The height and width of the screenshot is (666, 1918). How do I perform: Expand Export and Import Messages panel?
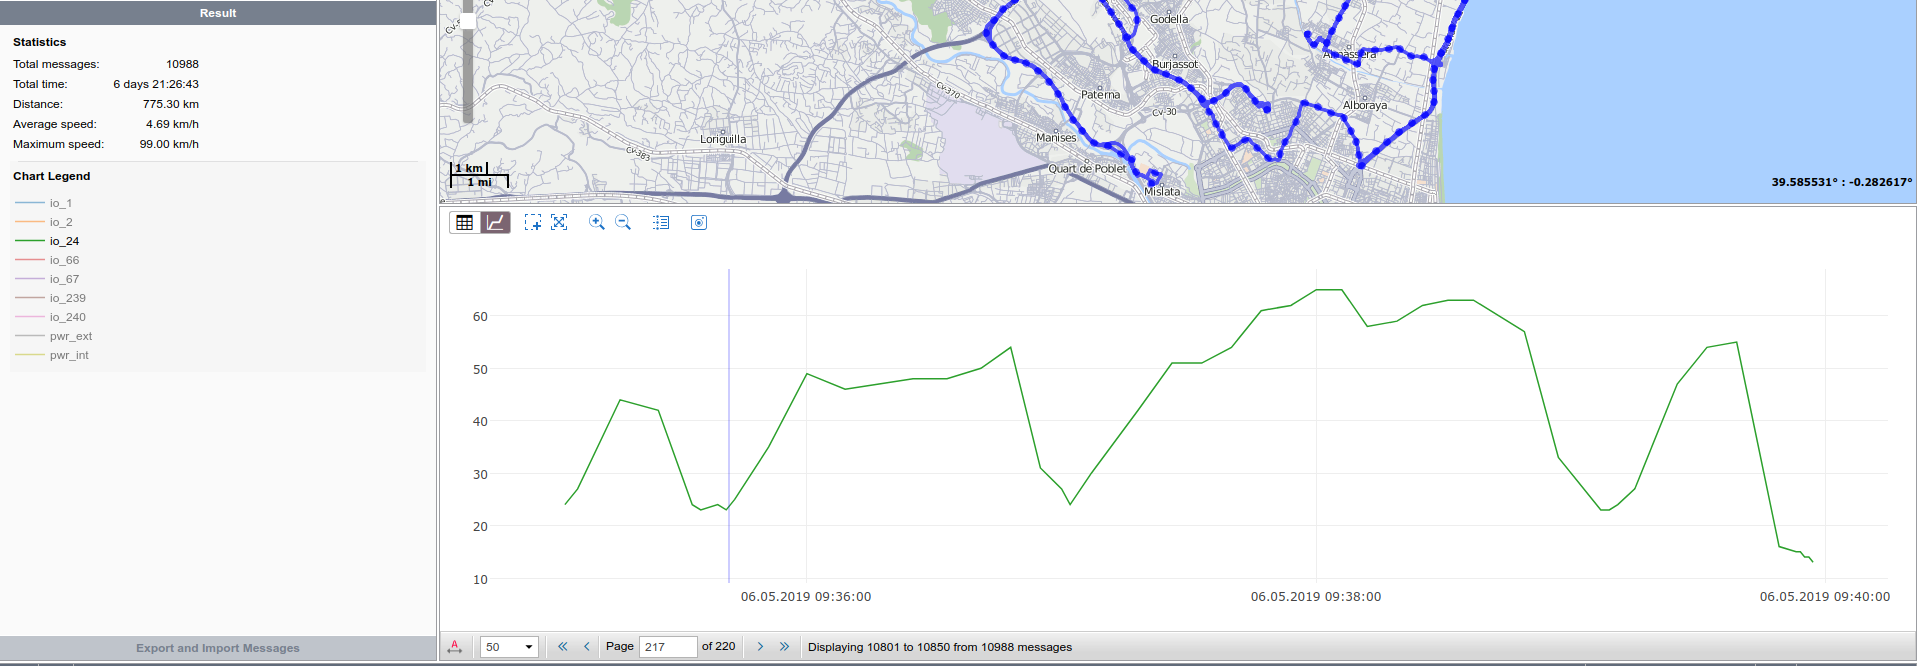click(218, 648)
